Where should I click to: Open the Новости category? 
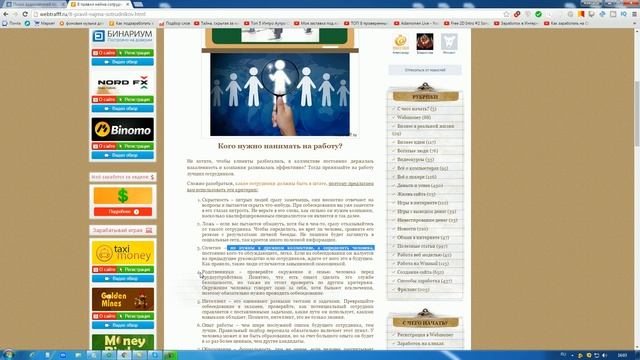point(412,229)
